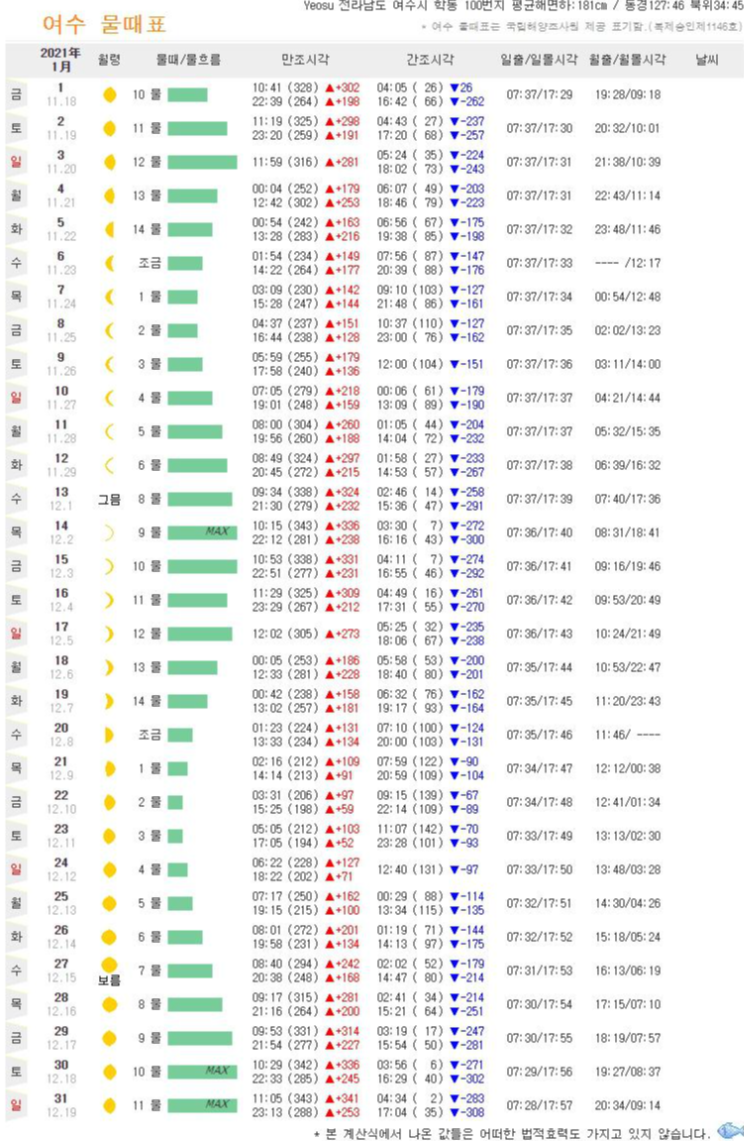Click the moon phase icon for January 29
This screenshot has height=1141, width=744.
click(x=109, y=1038)
